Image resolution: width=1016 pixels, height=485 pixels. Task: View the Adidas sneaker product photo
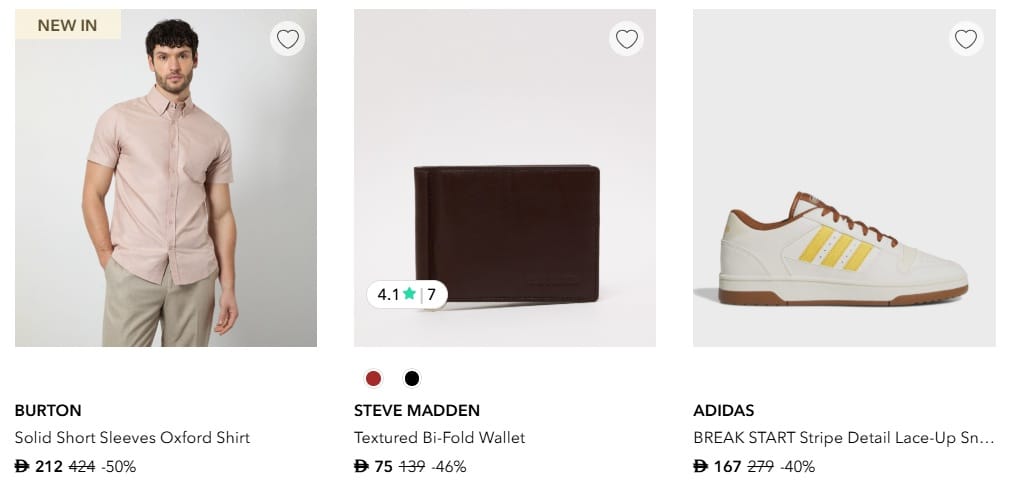tap(844, 245)
